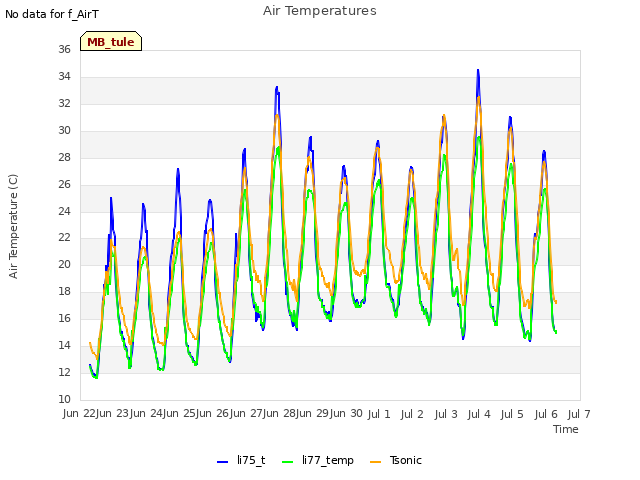Click the 34 y-axis tick label
Viewport: 640px width, 480px height.
64,76
